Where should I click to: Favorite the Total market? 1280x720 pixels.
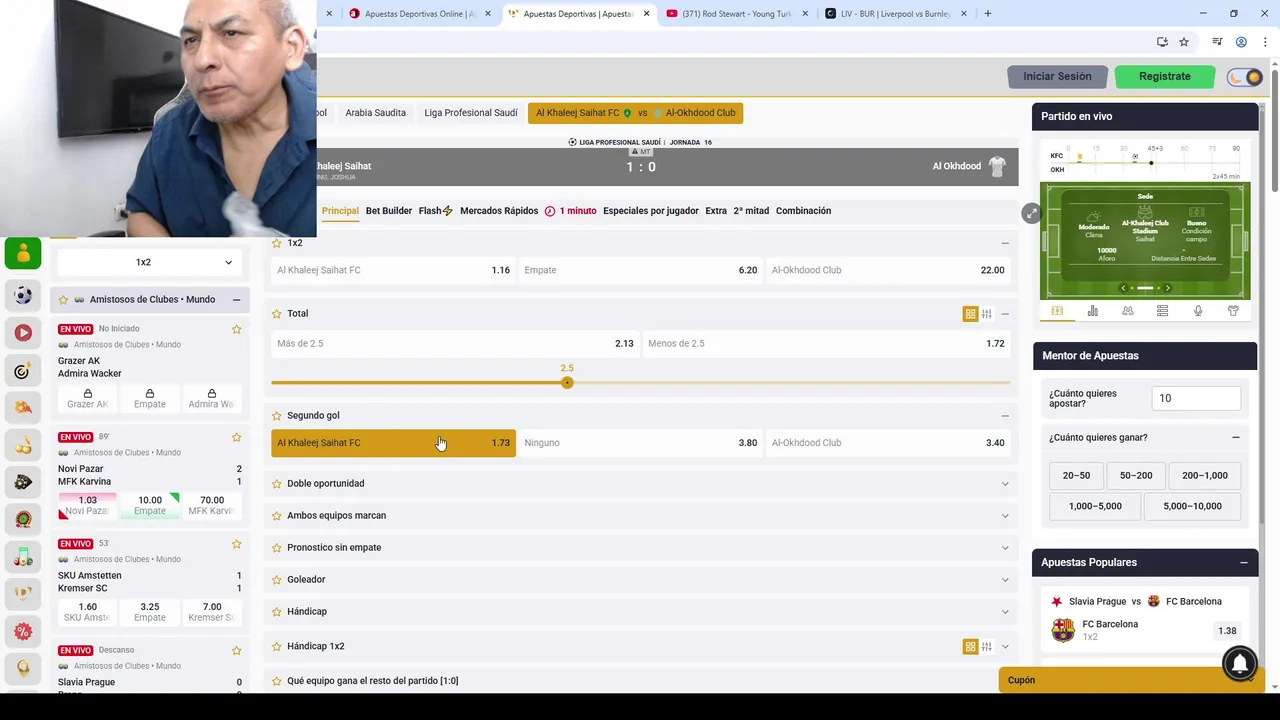tap(277, 313)
